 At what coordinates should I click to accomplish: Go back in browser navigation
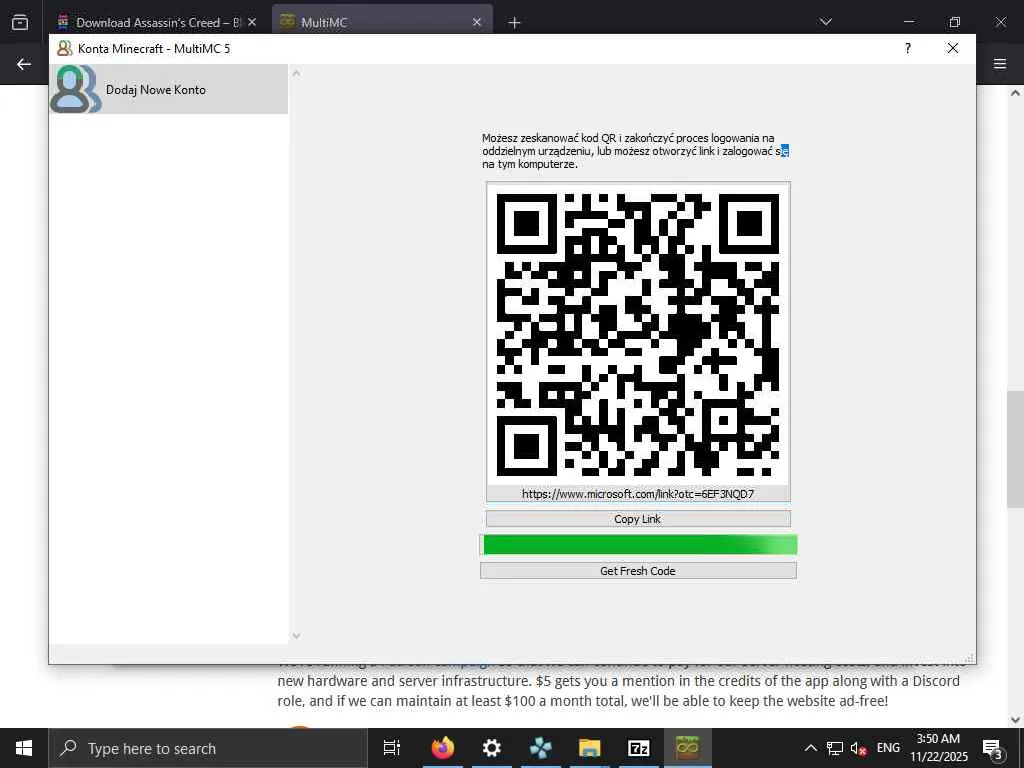(x=24, y=64)
